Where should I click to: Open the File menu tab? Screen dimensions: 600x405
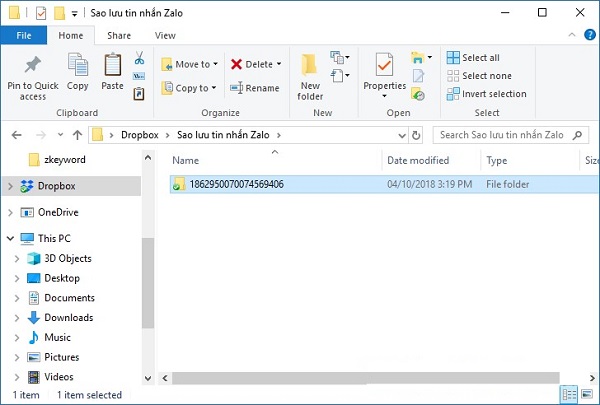coord(24,35)
